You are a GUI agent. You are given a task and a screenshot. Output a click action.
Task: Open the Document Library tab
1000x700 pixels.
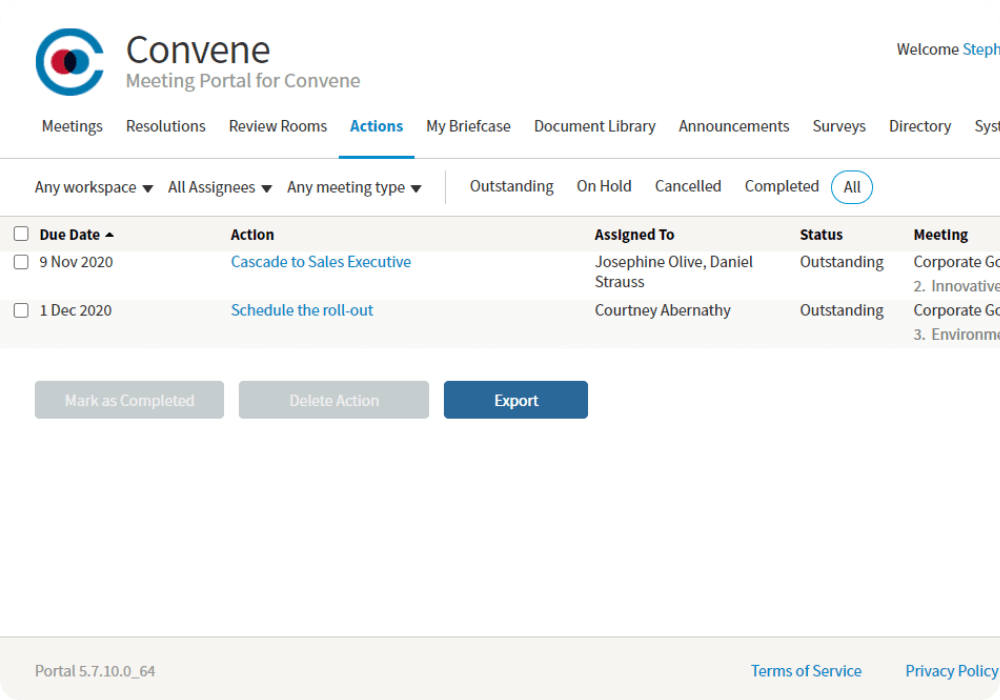tap(594, 126)
